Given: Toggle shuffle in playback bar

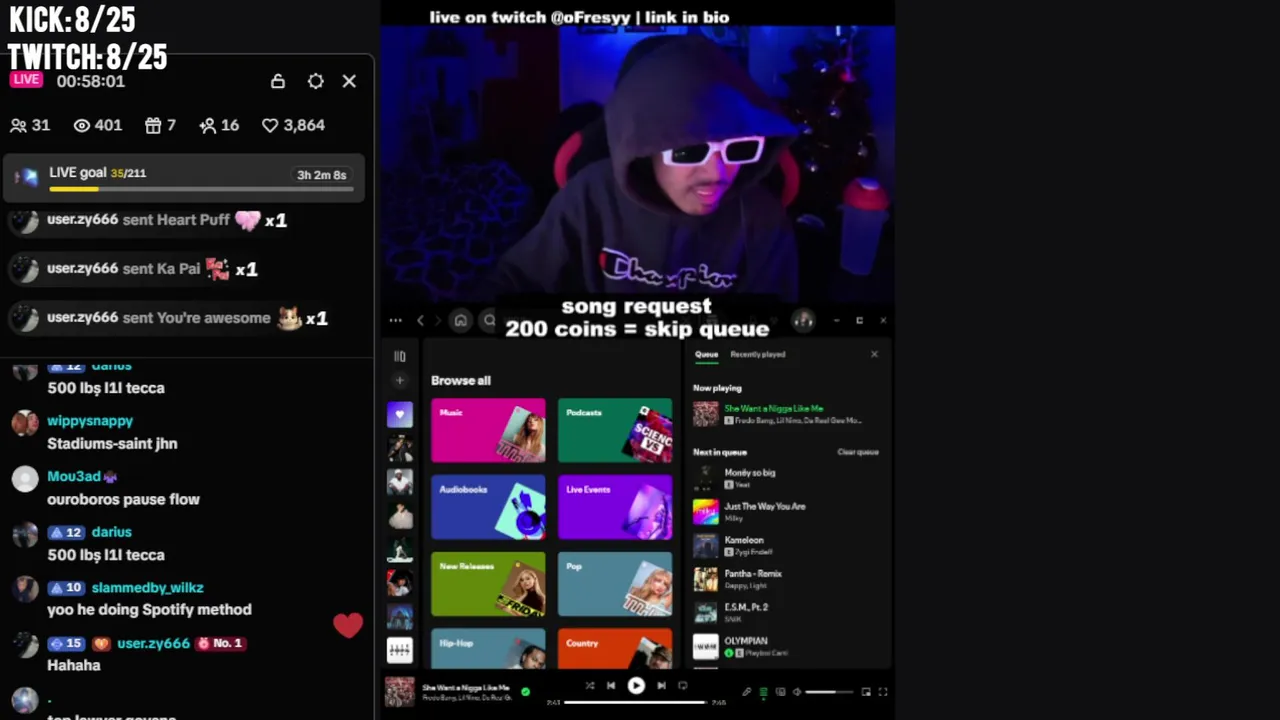Looking at the screenshot, I should click(x=589, y=685).
